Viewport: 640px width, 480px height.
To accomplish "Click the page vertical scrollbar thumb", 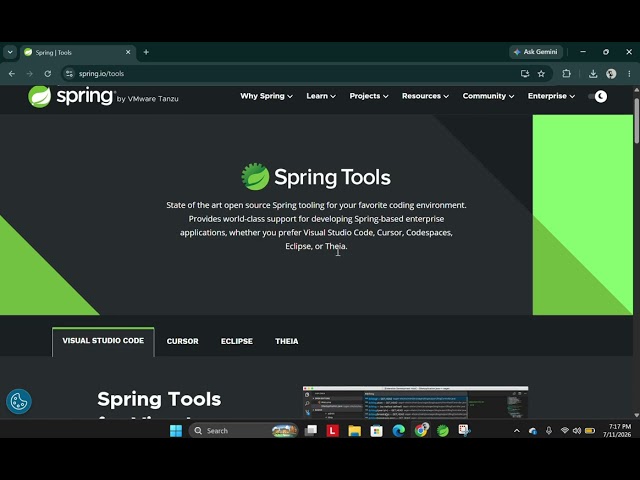I will pyautogui.click(x=636, y=120).
